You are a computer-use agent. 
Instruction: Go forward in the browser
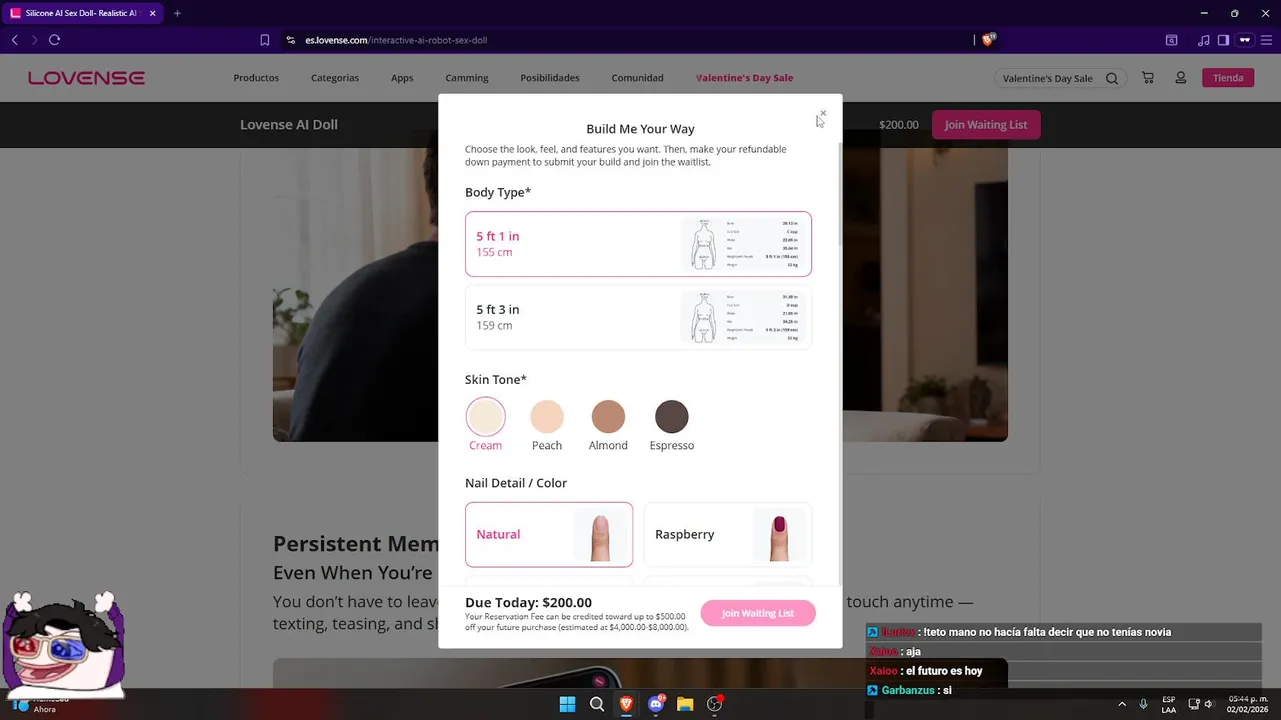pyautogui.click(x=34, y=40)
